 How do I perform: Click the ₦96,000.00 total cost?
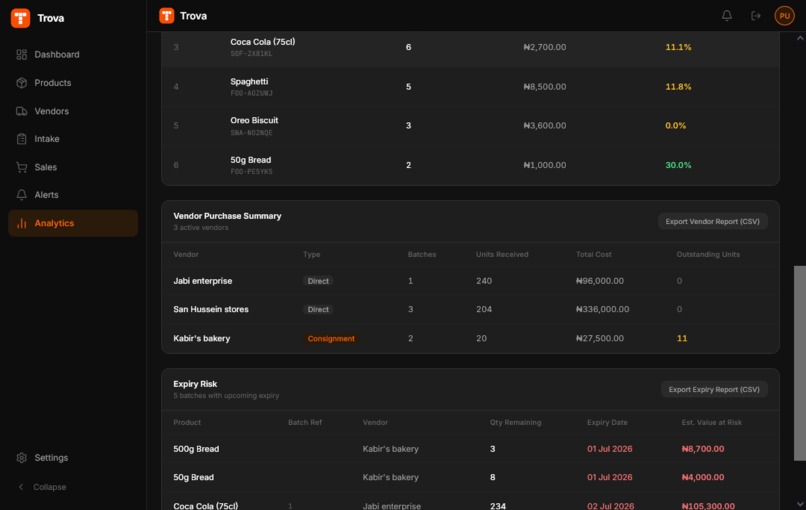600,281
